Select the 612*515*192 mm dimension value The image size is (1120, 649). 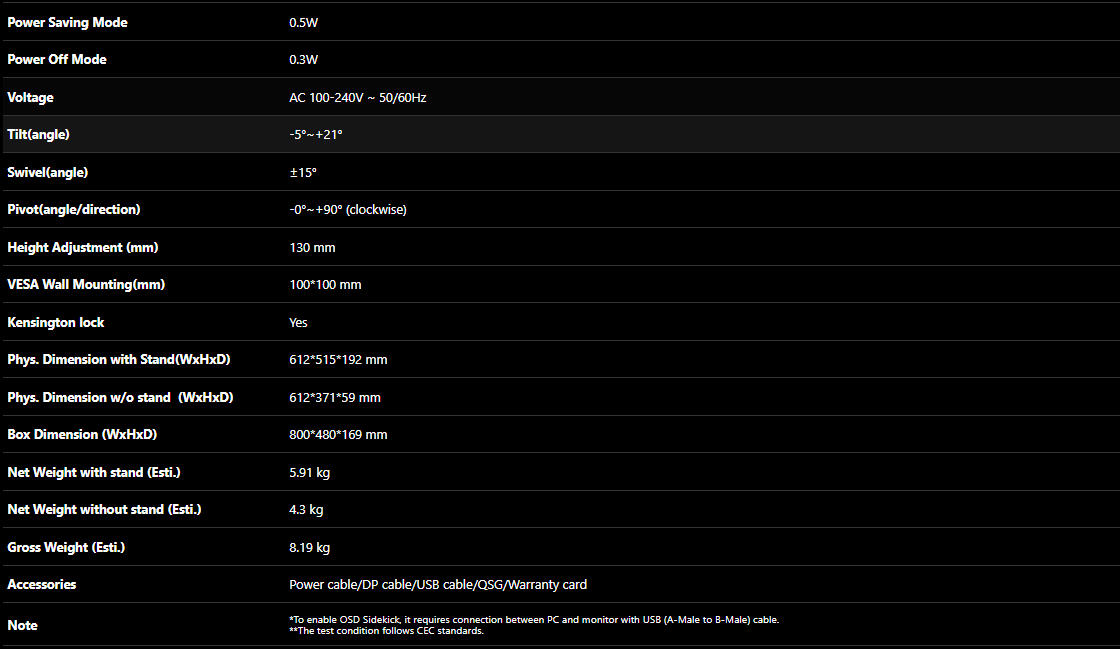(338, 359)
